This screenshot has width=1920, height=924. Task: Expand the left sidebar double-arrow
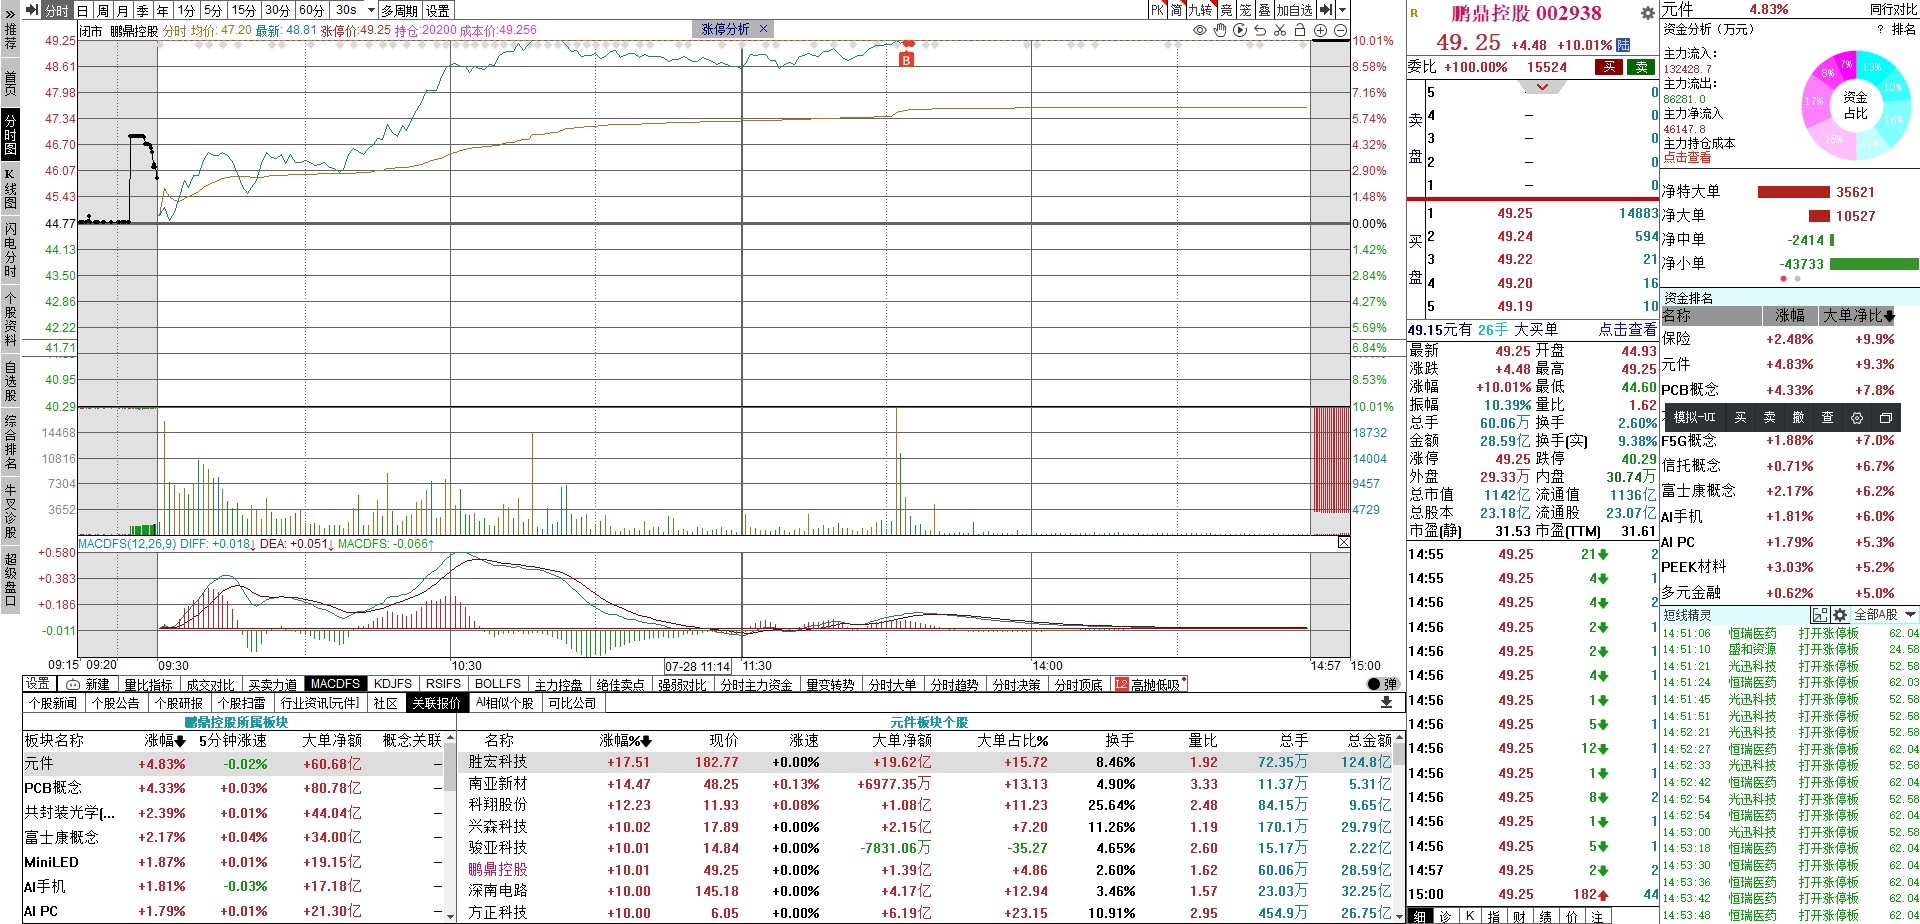pos(10,14)
